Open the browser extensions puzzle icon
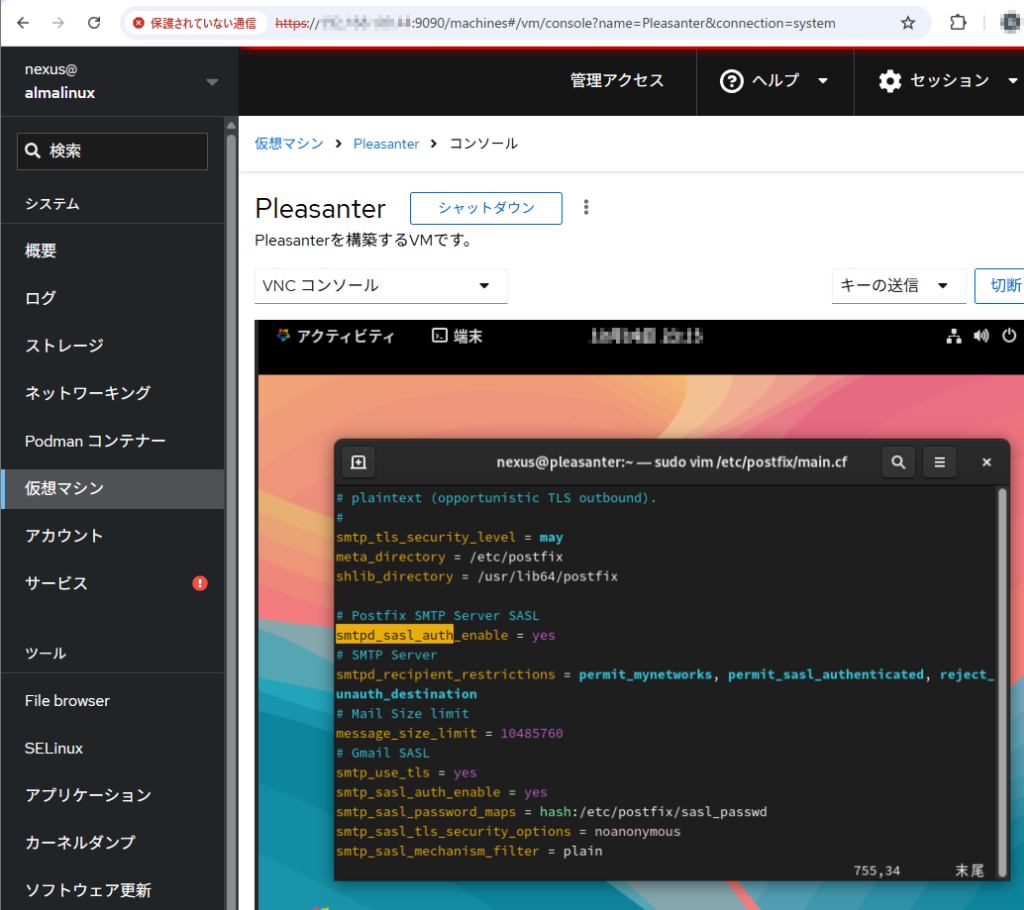 pos(957,23)
